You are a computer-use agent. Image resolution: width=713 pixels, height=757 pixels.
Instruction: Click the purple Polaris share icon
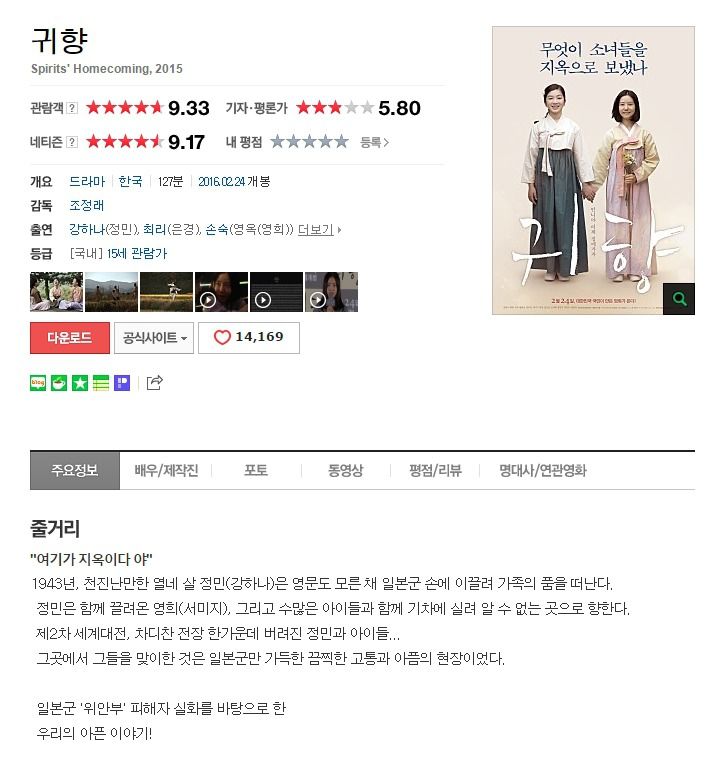pyautogui.click(x=122, y=383)
